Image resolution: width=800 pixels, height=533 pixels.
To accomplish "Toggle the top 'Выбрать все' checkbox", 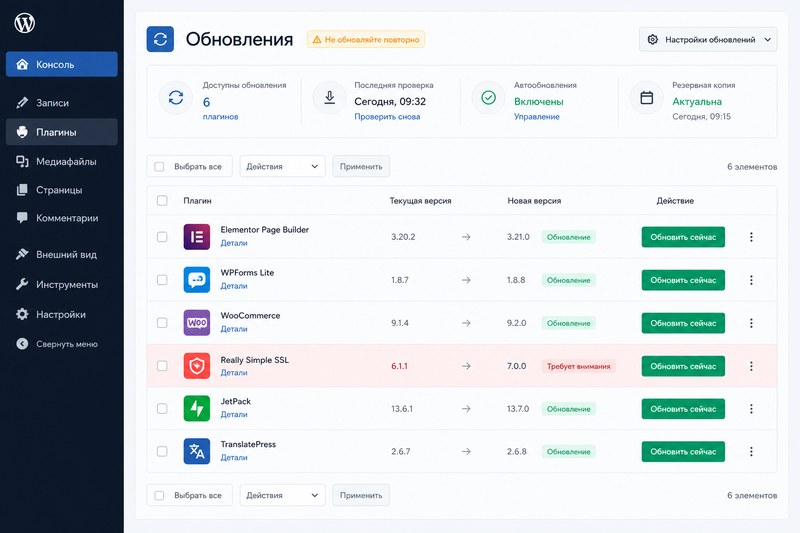I will [x=159, y=167].
